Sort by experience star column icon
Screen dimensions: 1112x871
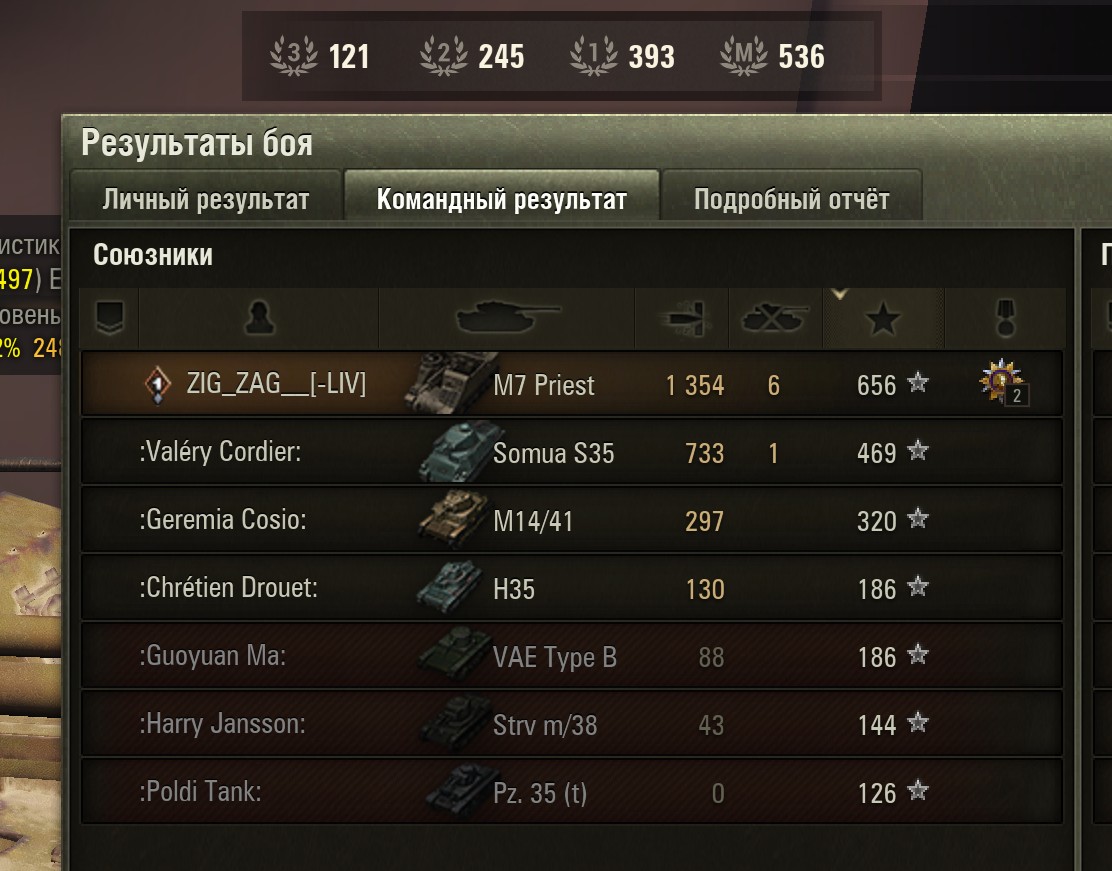coord(883,318)
